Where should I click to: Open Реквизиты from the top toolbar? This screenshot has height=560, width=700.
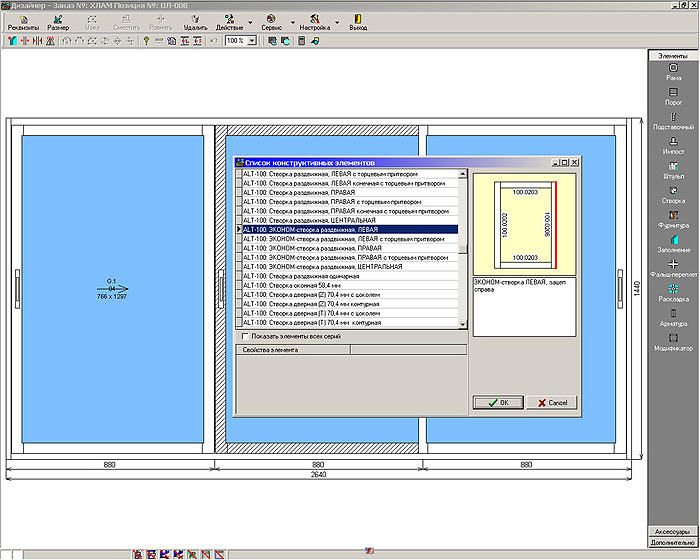coord(23,22)
